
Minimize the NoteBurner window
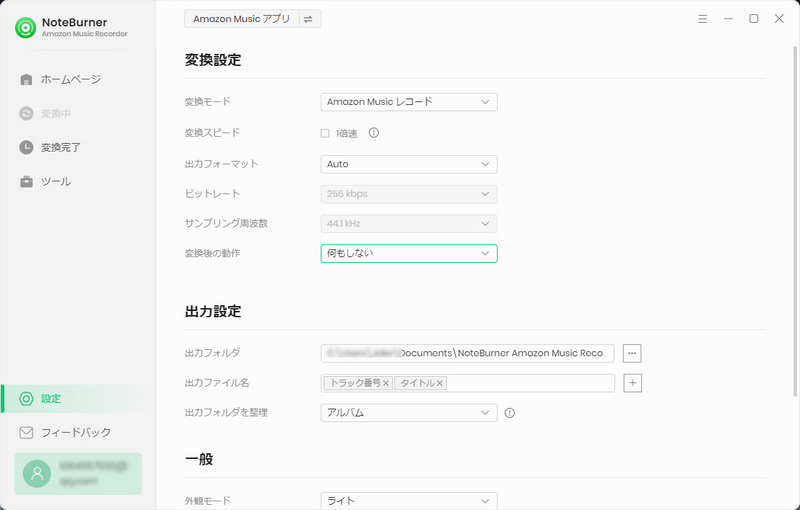(728, 19)
